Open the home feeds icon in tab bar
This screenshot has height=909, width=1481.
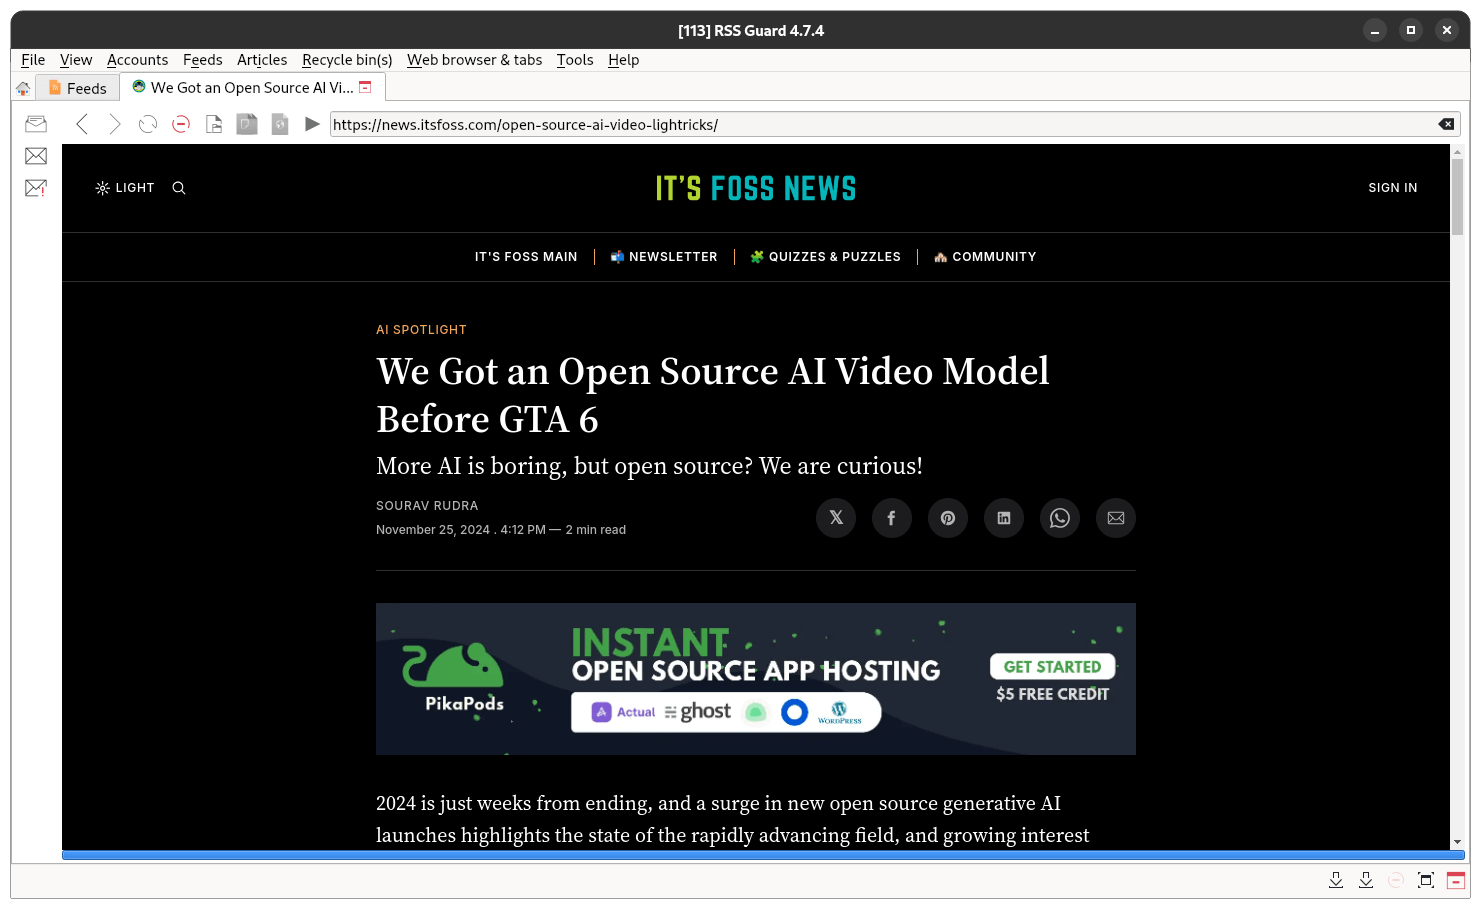click(23, 87)
